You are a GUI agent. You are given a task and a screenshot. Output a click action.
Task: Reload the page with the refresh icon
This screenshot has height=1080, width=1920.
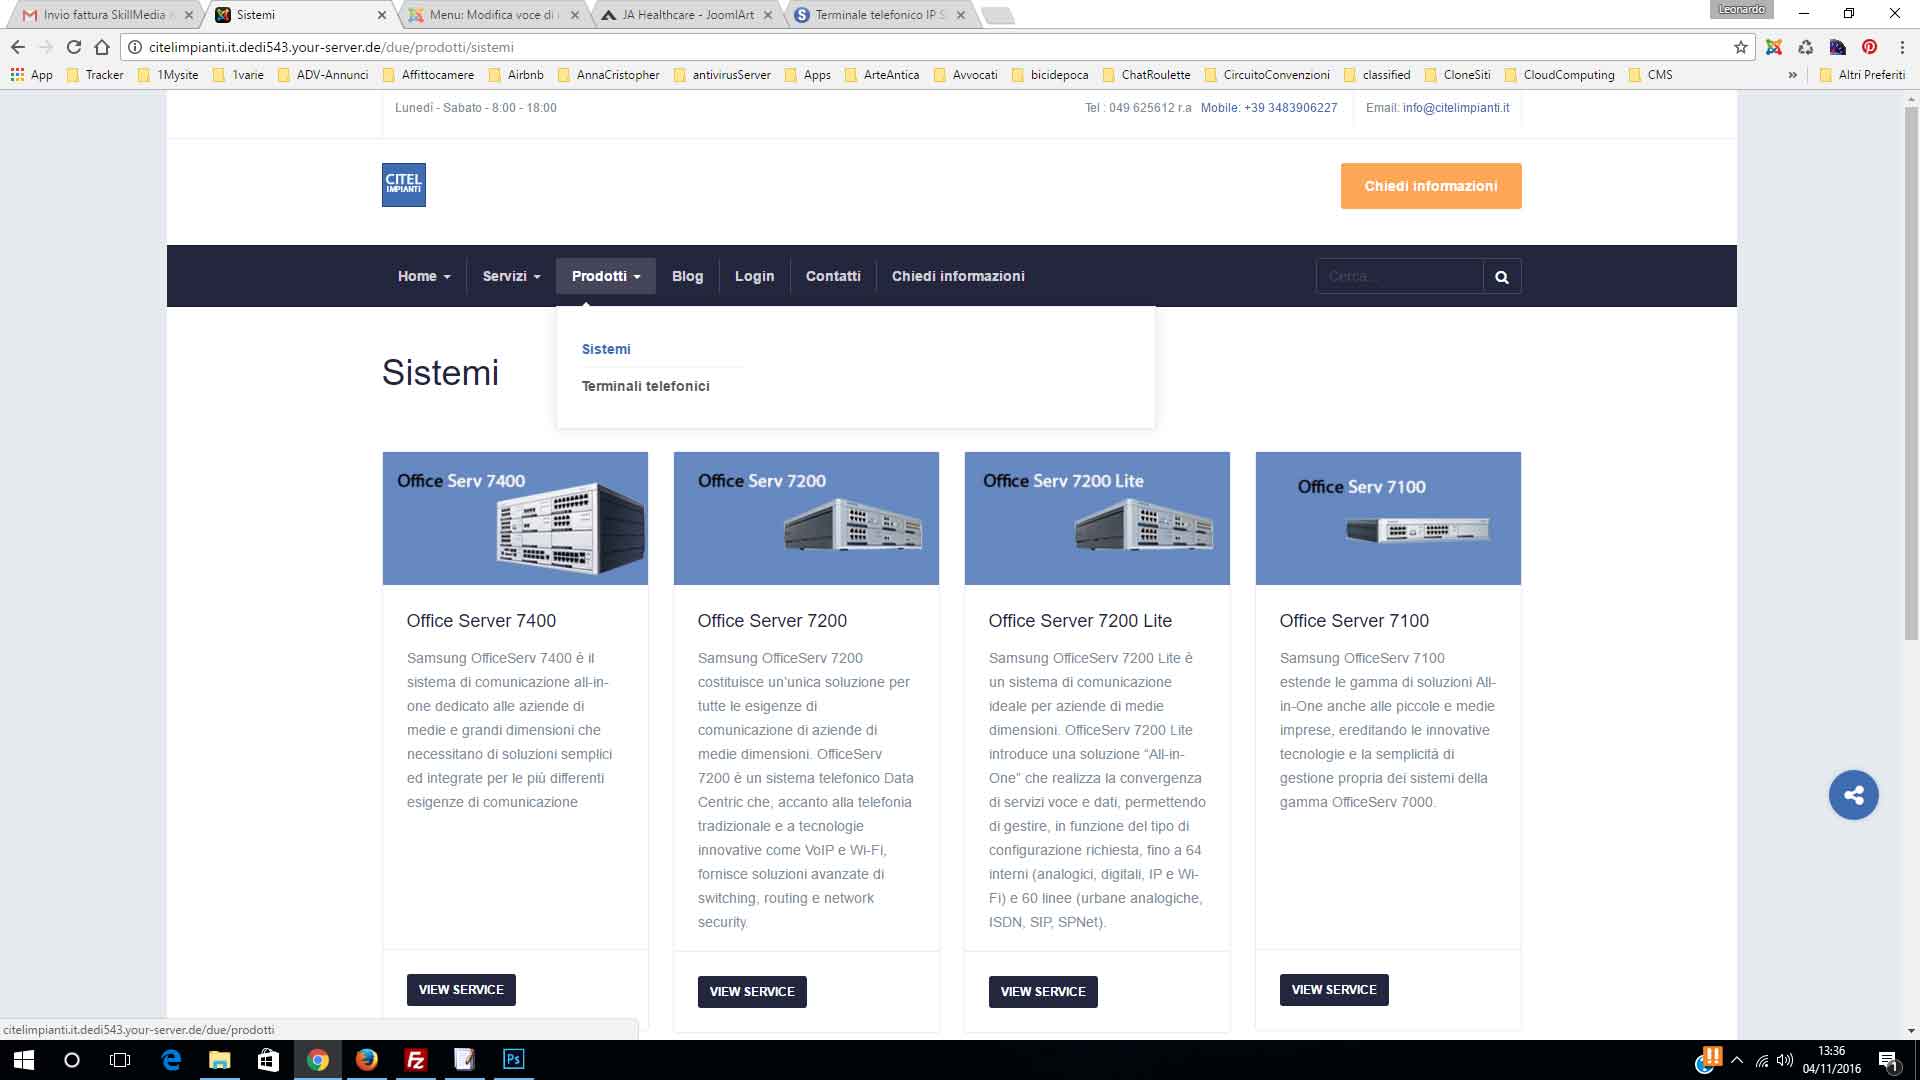coord(73,47)
